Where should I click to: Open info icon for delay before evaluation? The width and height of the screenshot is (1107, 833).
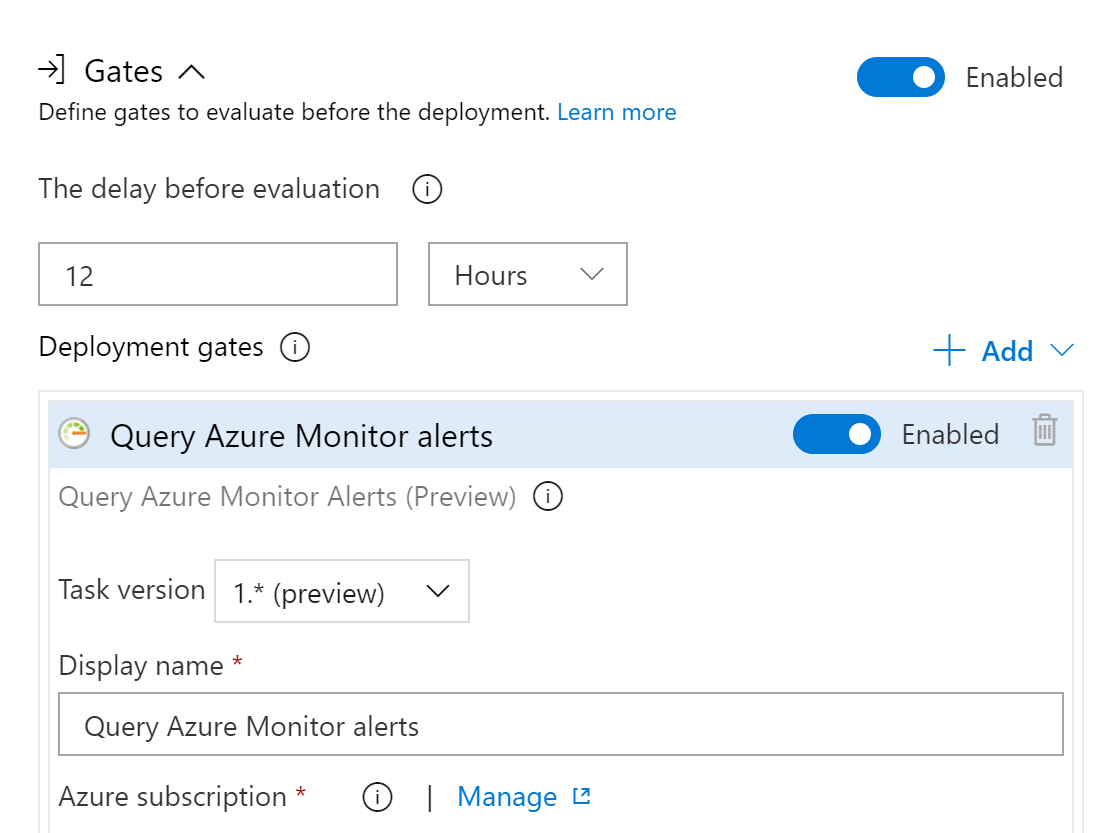coord(427,189)
